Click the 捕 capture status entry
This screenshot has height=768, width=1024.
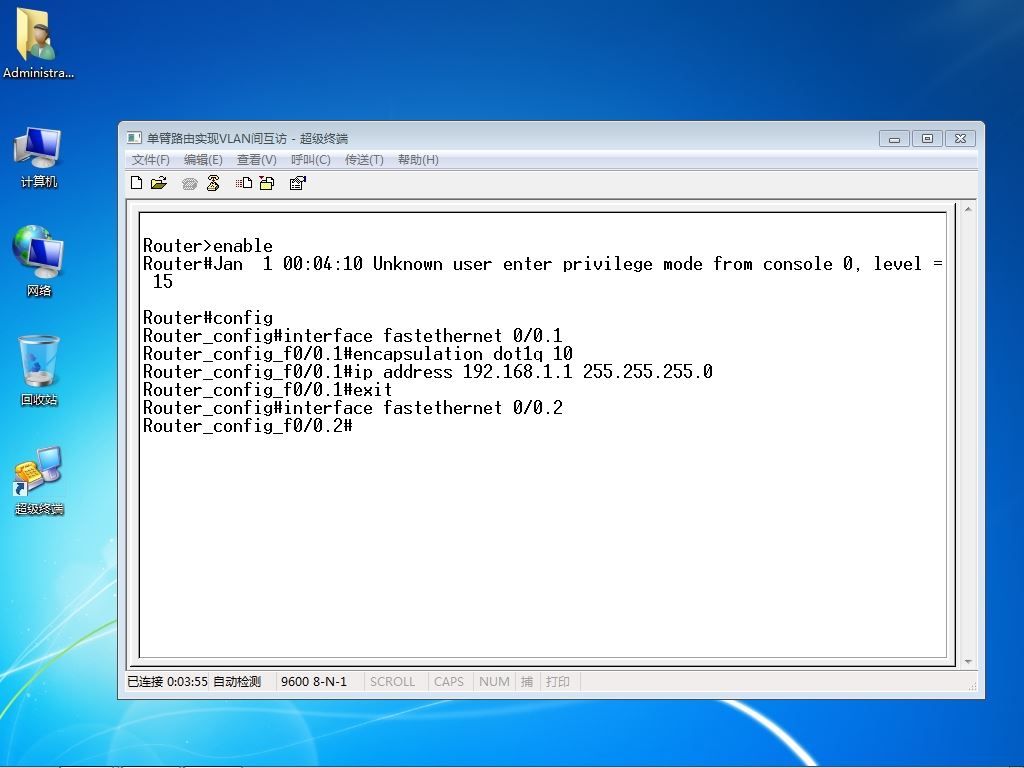pyautogui.click(x=527, y=682)
